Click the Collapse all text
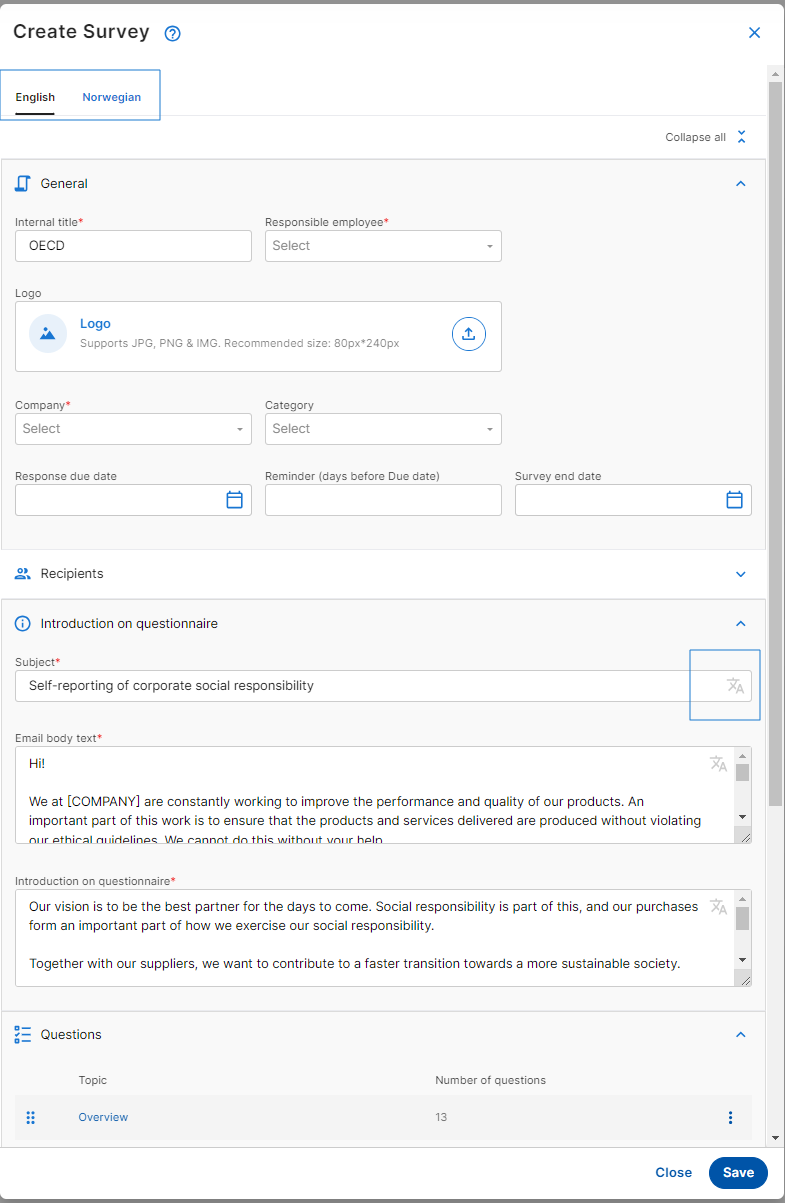Viewport: 785px width, 1203px height. point(695,138)
